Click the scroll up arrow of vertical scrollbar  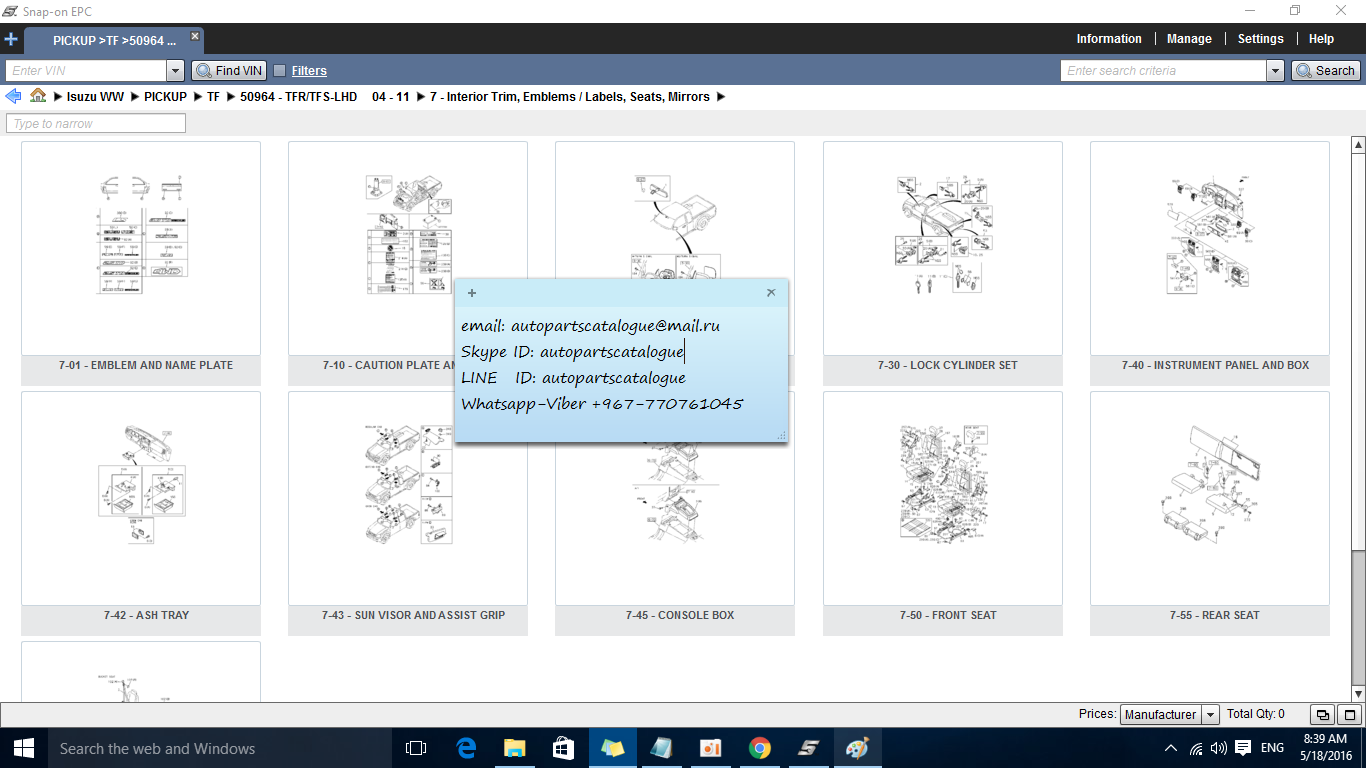1358,146
